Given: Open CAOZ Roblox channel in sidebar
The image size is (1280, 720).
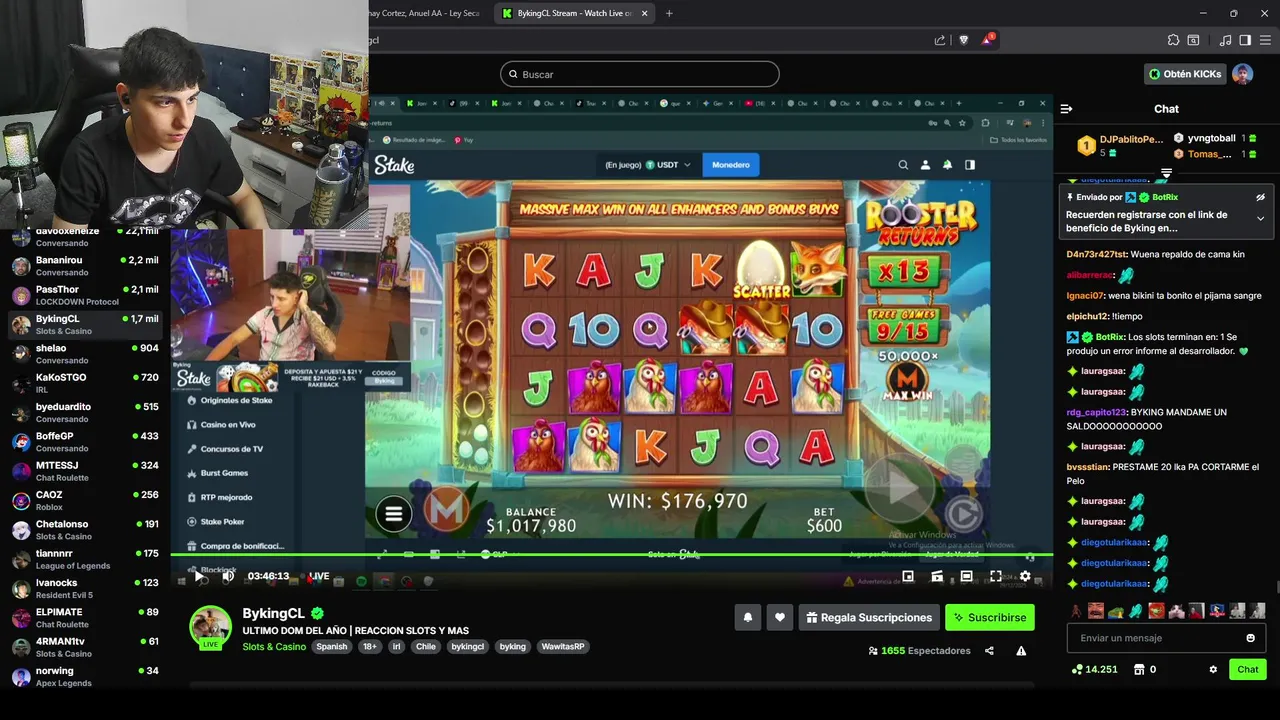Looking at the screenshot, I should pyautogui.click(x=85, y=500).
